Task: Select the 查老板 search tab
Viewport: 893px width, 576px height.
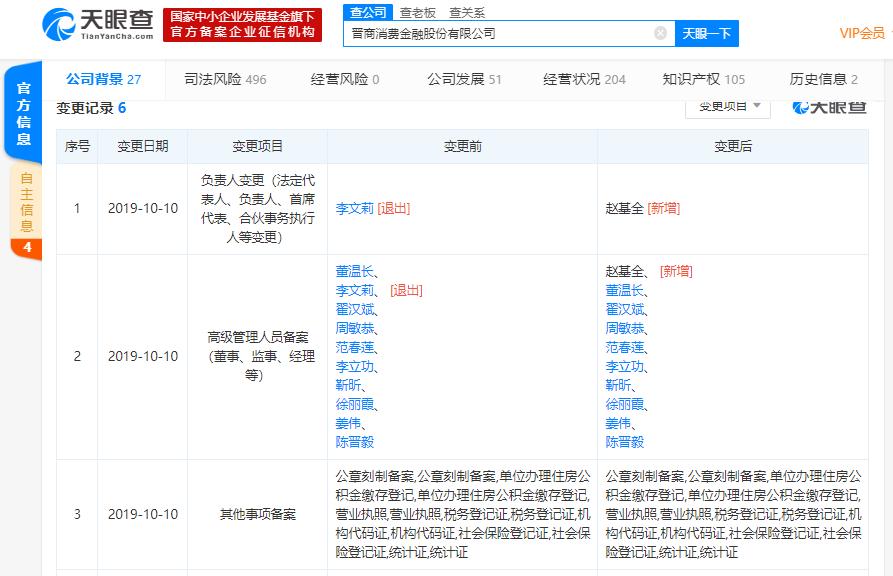Action: point(418,12)
